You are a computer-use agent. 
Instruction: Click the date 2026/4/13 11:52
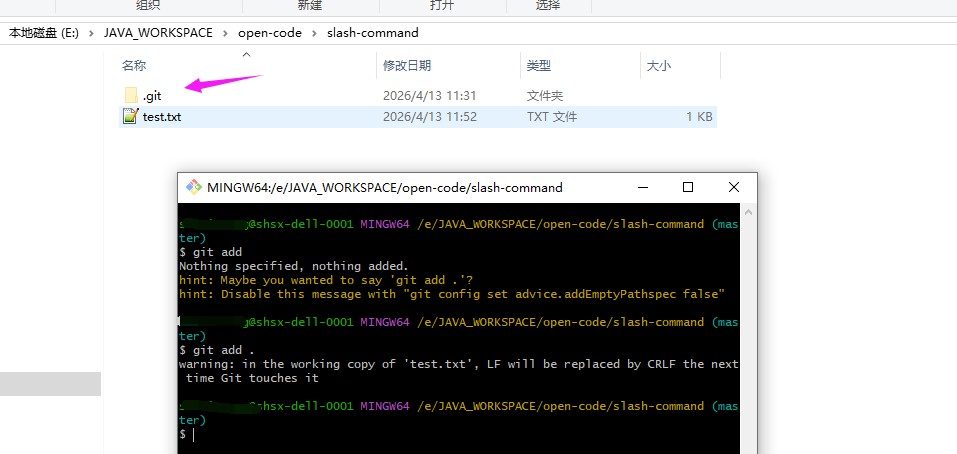coord(430,117)
